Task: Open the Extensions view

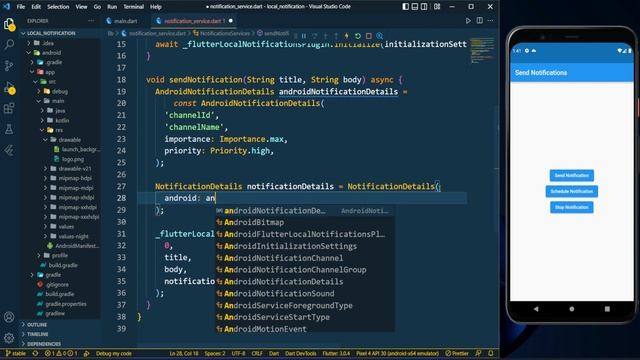Action: tap(9, 108)
